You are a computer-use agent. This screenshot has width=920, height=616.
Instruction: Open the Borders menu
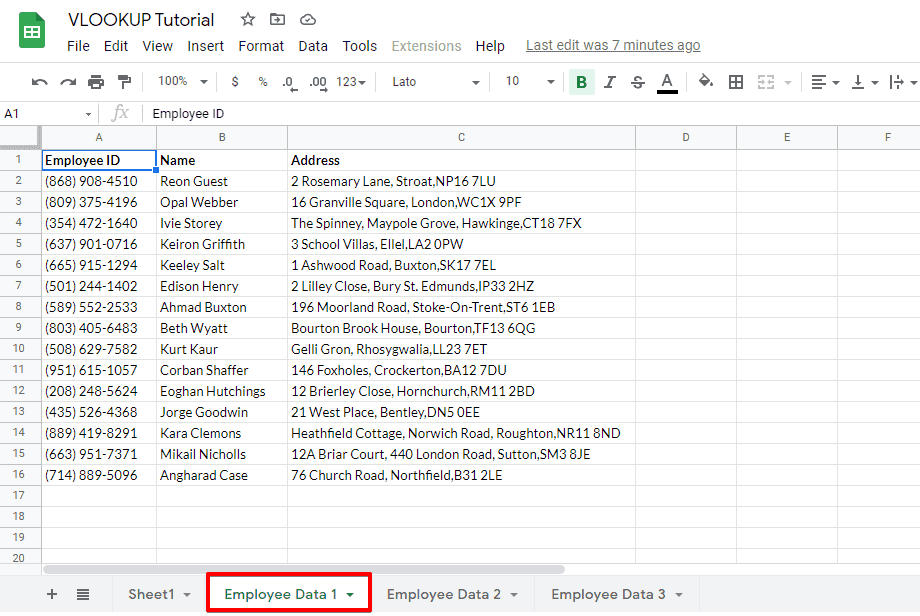pyautogui.click(x=736, y=81)
